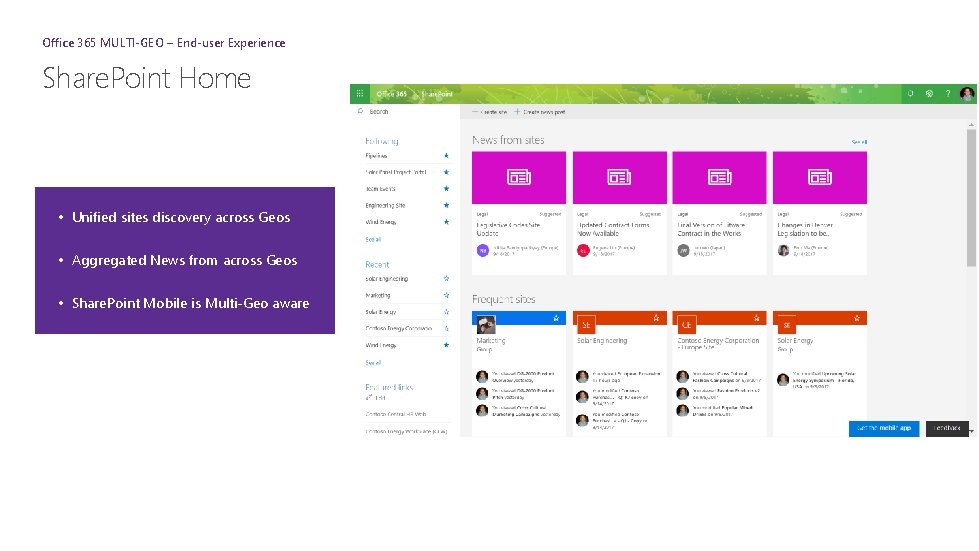Open Legislative news card thumbnail
The width and height of the screenshot is (979, 551).
(x=519, y=177)
